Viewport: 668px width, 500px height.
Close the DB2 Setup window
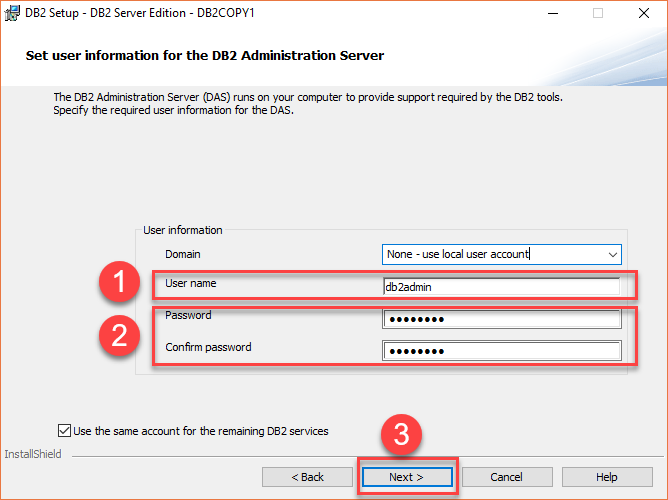tap(644, 13)
